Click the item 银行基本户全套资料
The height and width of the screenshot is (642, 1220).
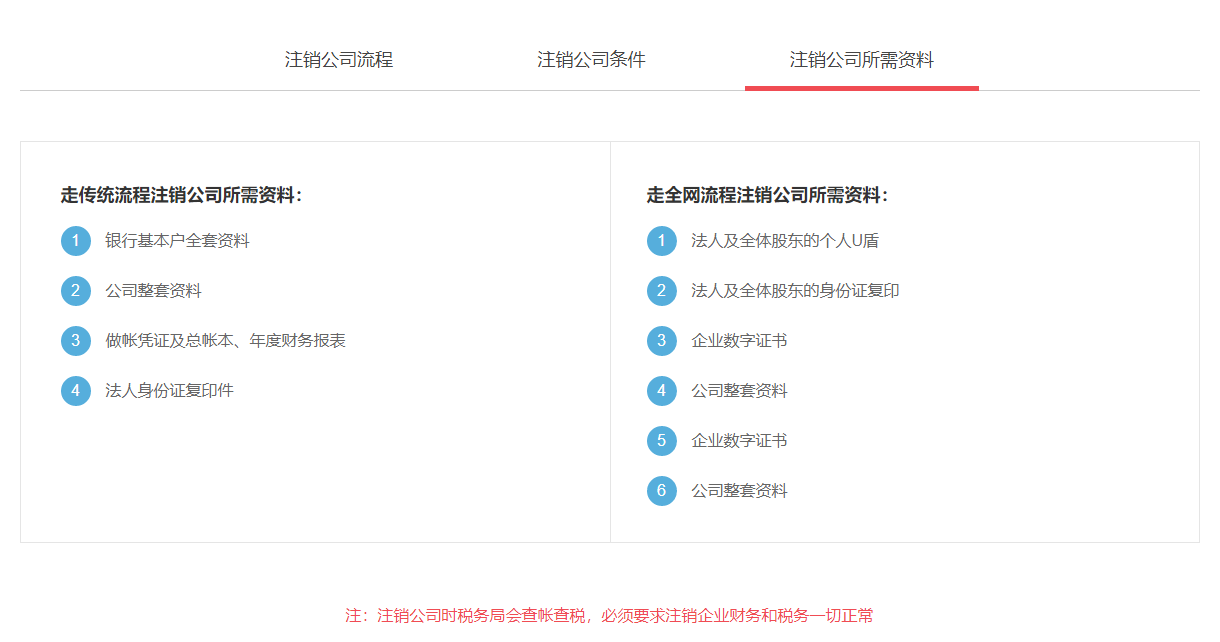[180, 240]
